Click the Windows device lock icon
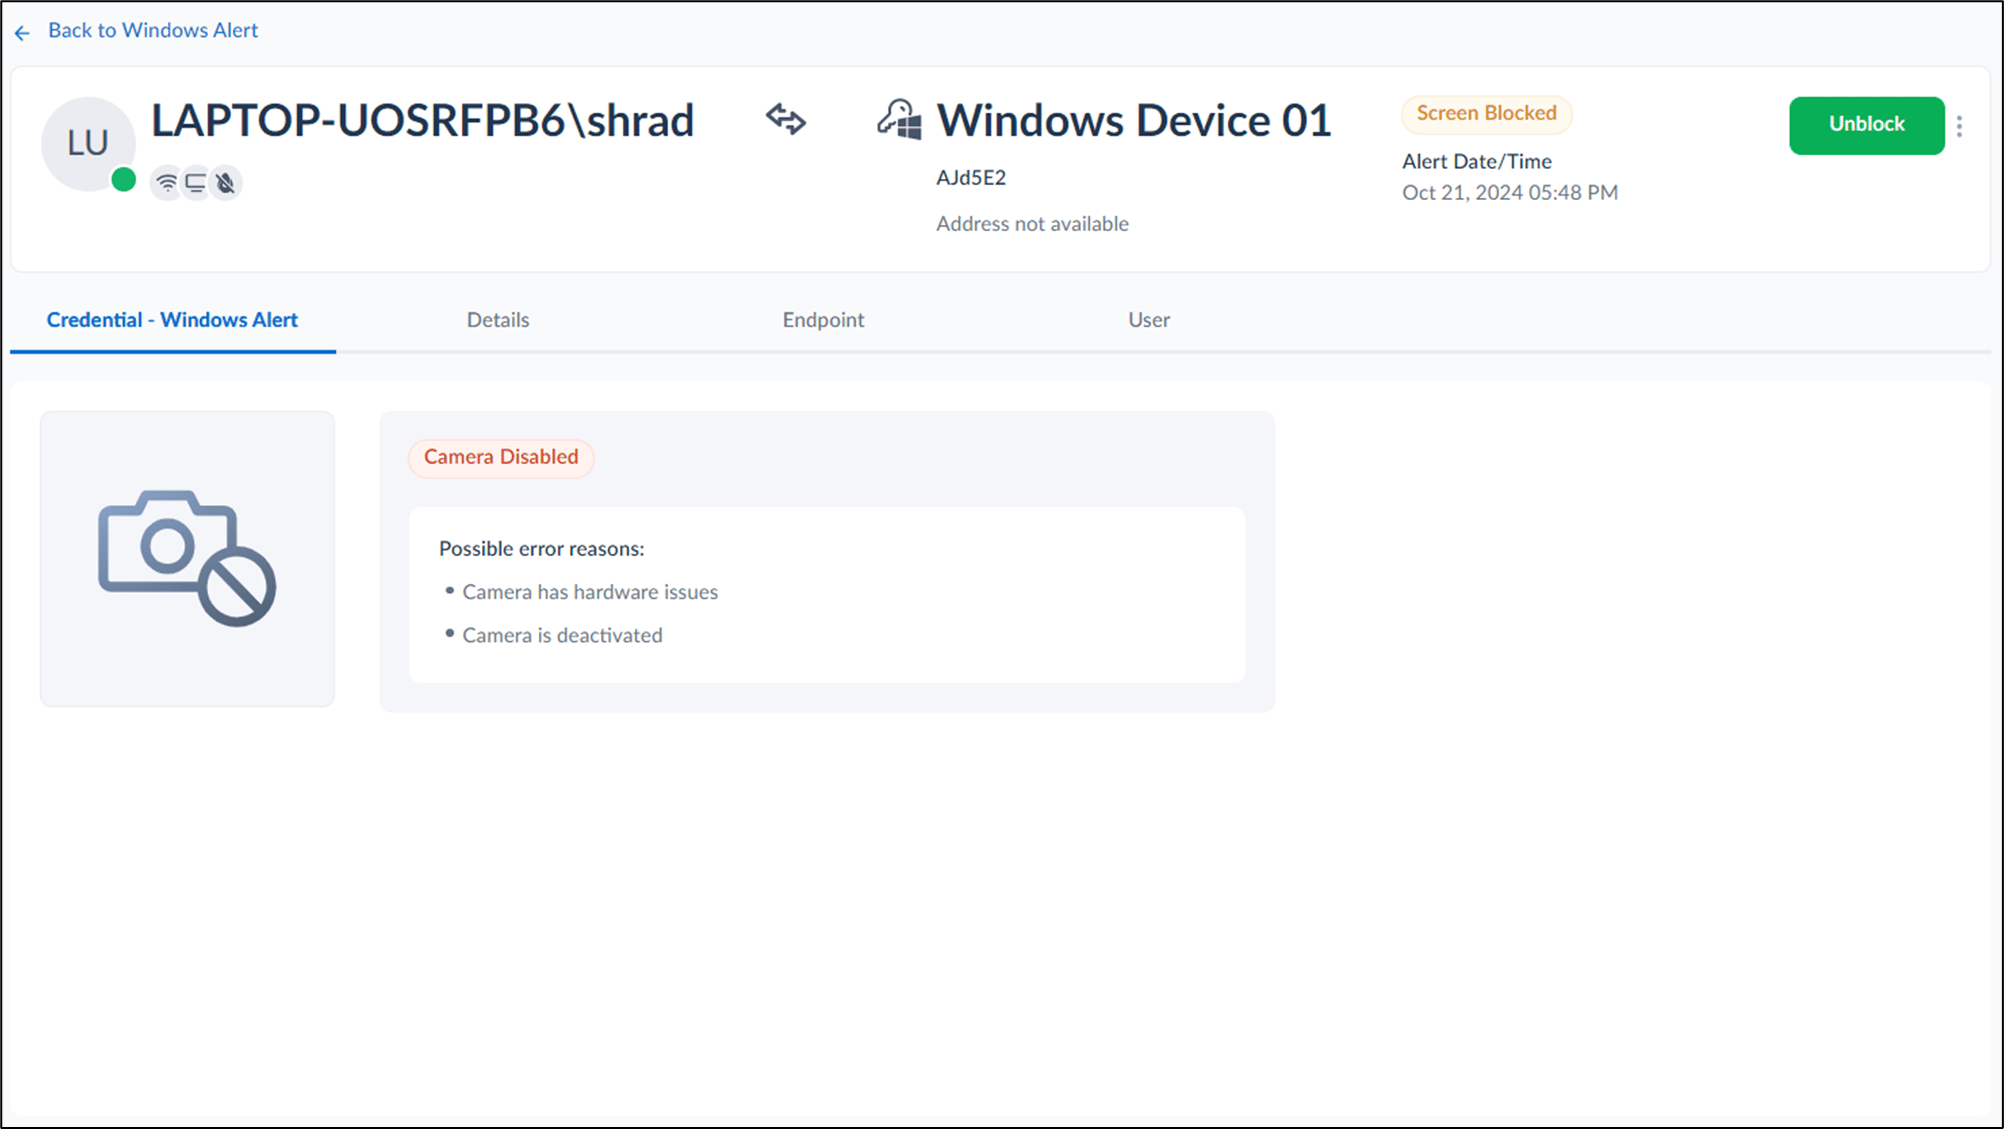2004x1129 pixels. 899,120
